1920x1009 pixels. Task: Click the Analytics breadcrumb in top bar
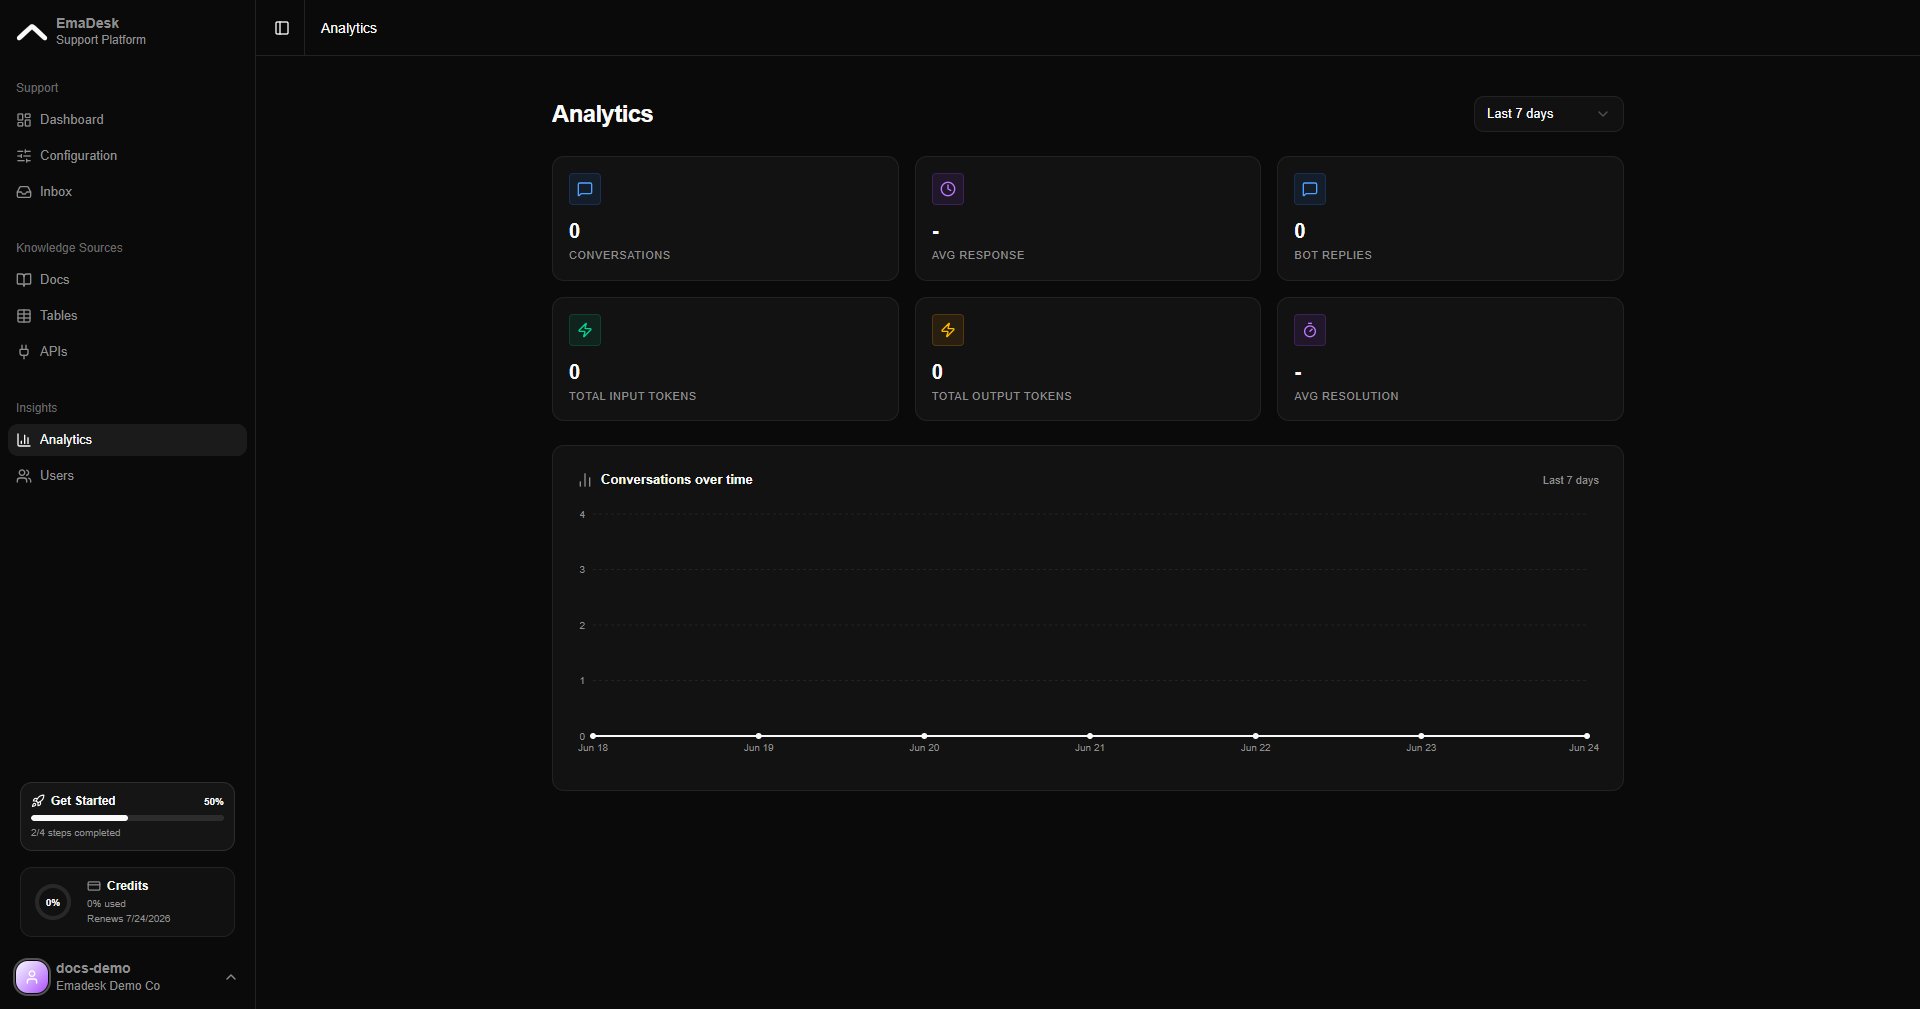point(349,28)
